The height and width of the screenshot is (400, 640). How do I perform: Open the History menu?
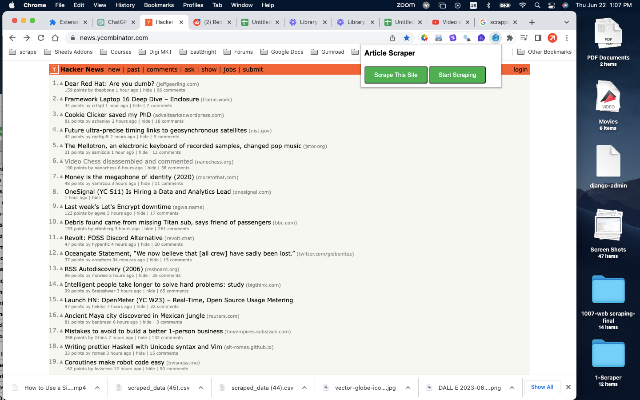click(125, 5)
